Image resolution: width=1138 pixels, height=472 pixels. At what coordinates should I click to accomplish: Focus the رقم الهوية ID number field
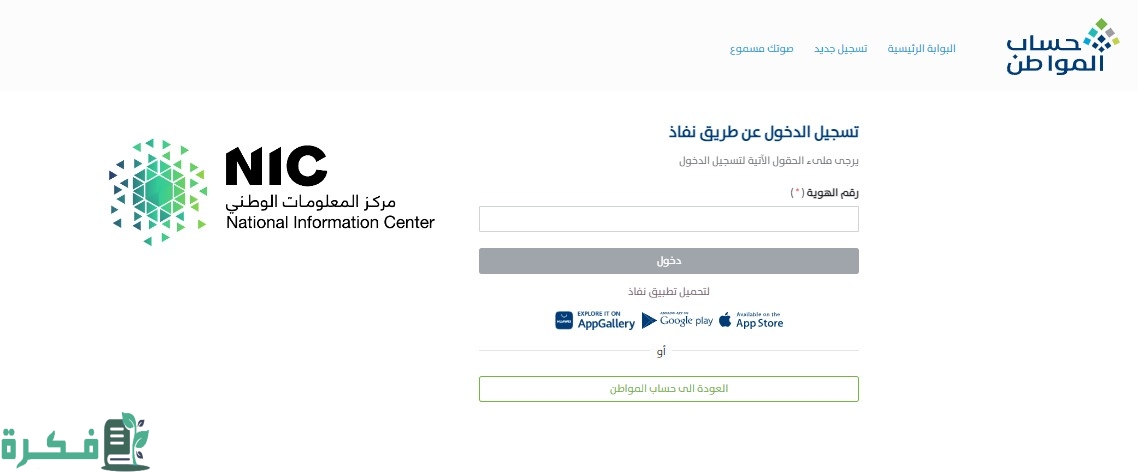pyautogui.click(x=668, y=219)
